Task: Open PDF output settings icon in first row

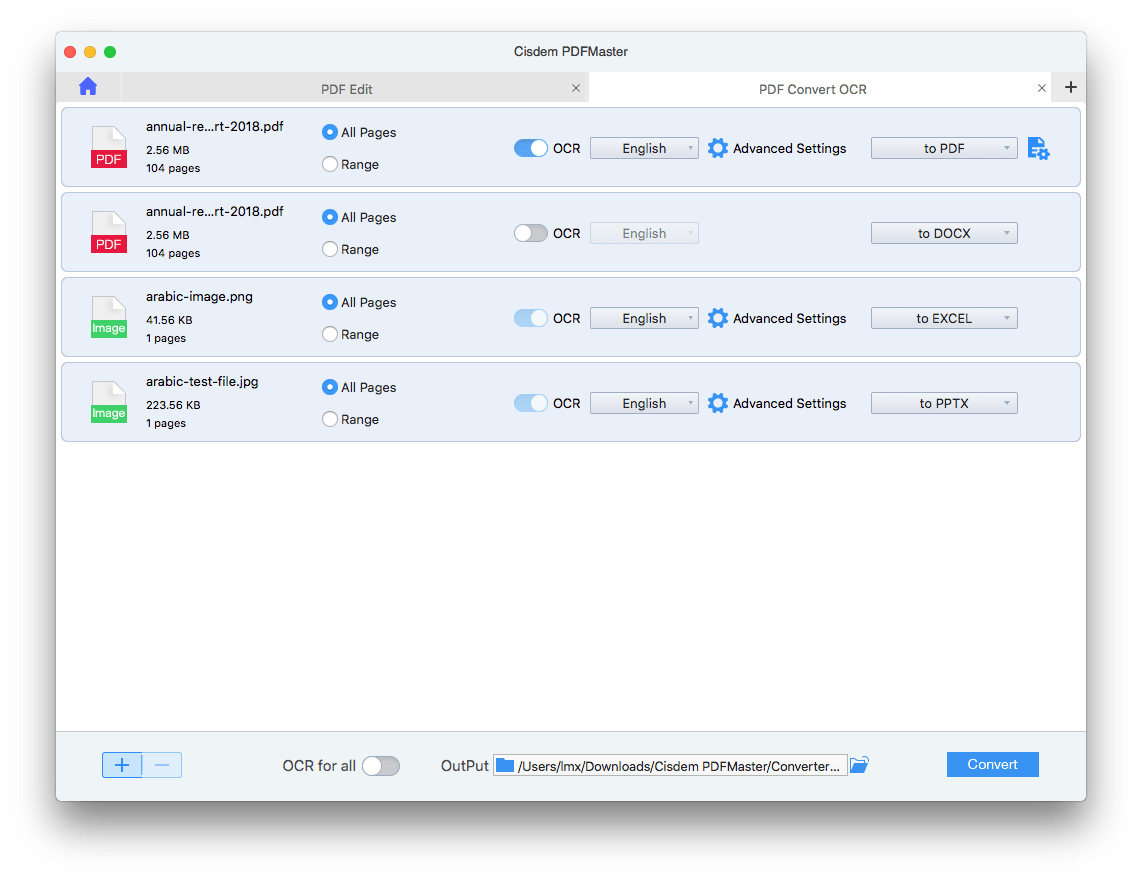Action: (1038, 149)
